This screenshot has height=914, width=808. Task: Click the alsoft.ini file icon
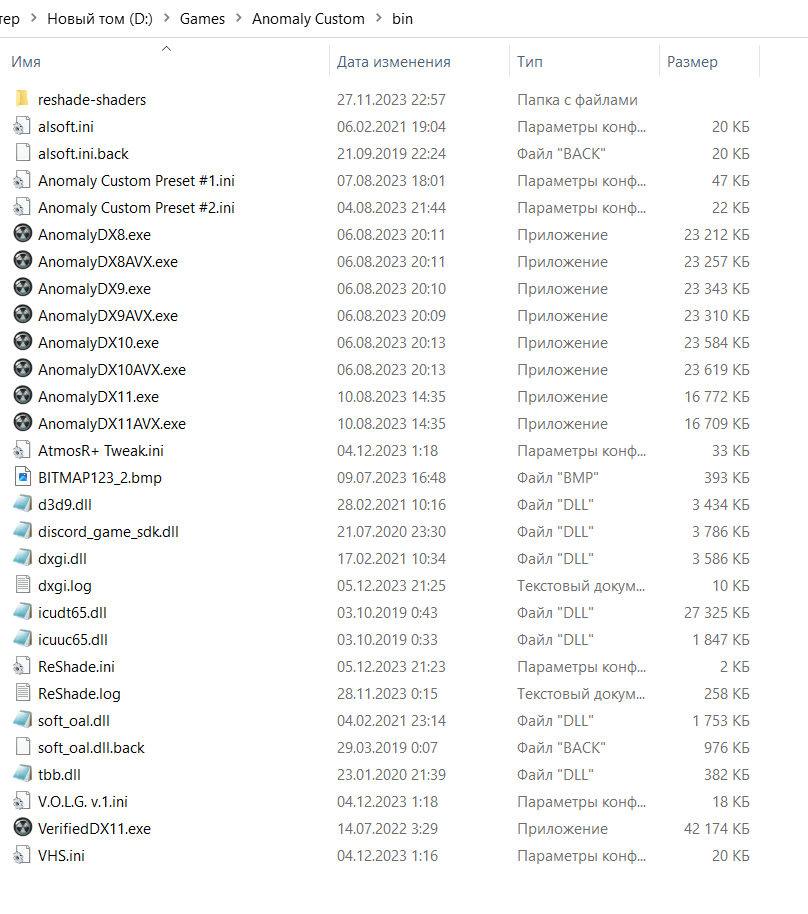pos(22,126)
